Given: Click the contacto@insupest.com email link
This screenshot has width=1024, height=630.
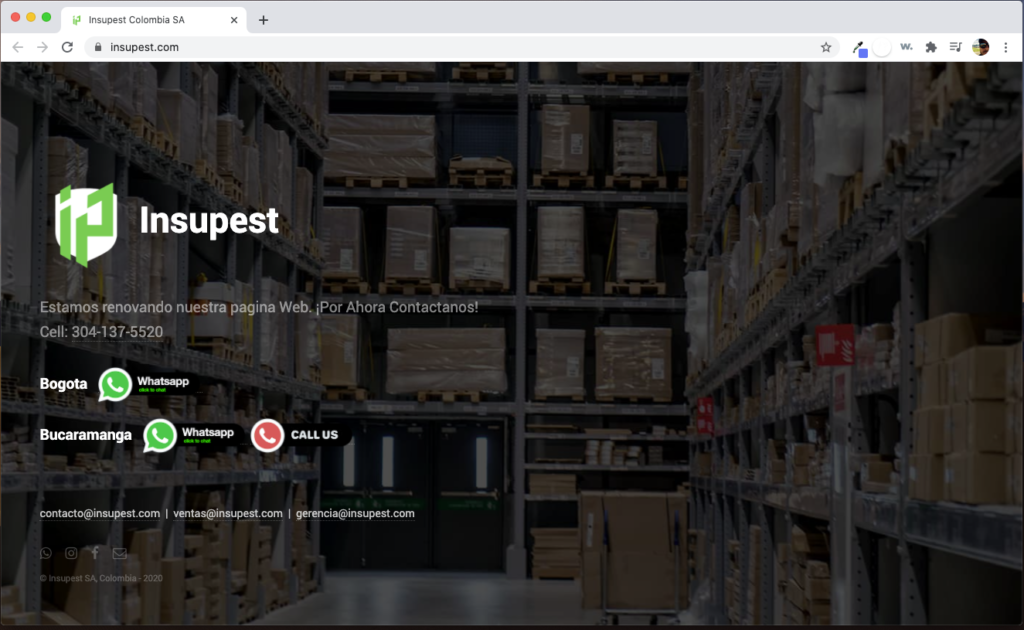Looking at the screenshot, I should (100, 513).
